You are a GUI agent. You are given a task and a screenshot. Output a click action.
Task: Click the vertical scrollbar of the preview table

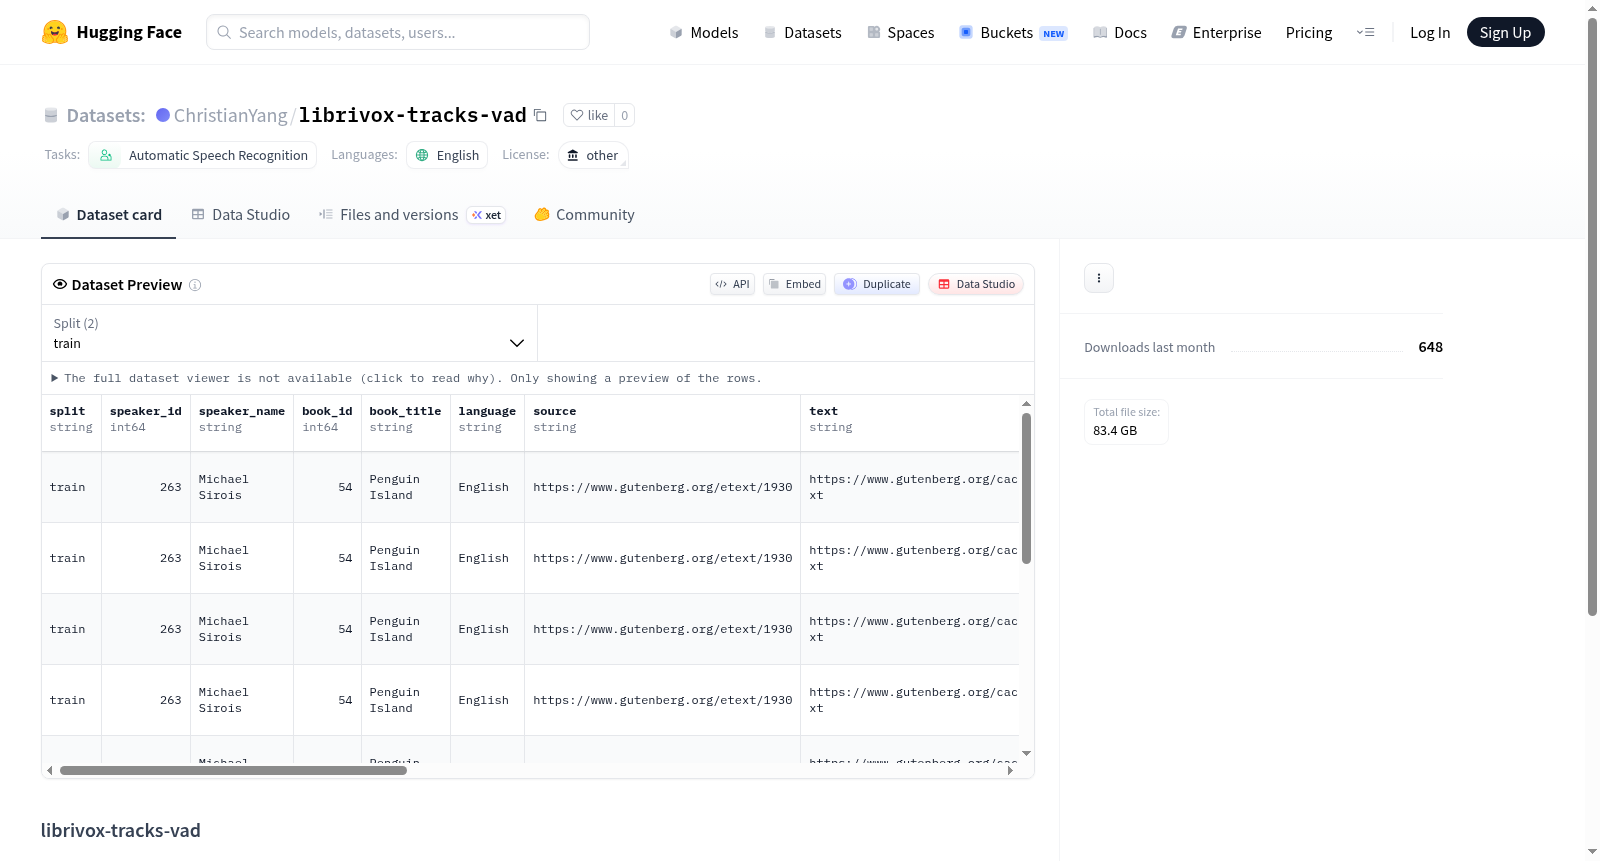1026,488
